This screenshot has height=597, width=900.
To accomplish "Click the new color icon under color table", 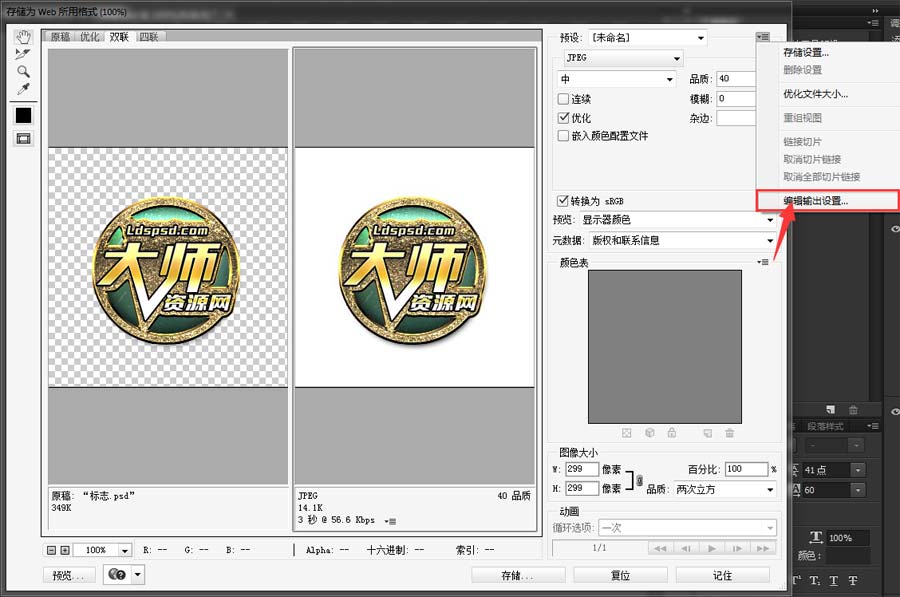I will pyautogui.click(x=708, y=433).
